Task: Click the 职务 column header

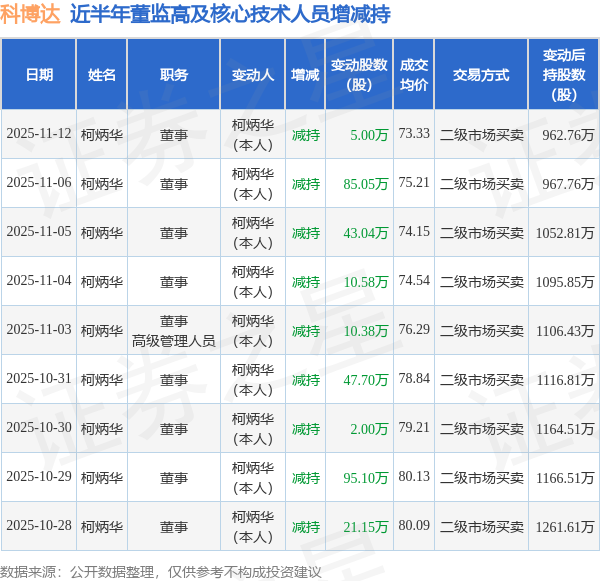Action: click(173, 75)
